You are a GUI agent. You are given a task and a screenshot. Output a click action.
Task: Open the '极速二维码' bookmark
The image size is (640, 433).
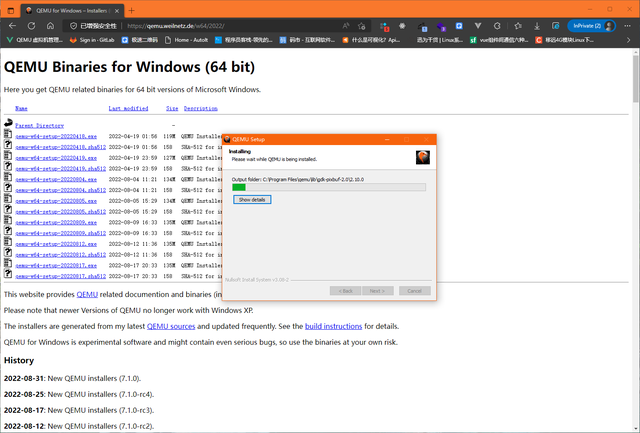(140, 40)
